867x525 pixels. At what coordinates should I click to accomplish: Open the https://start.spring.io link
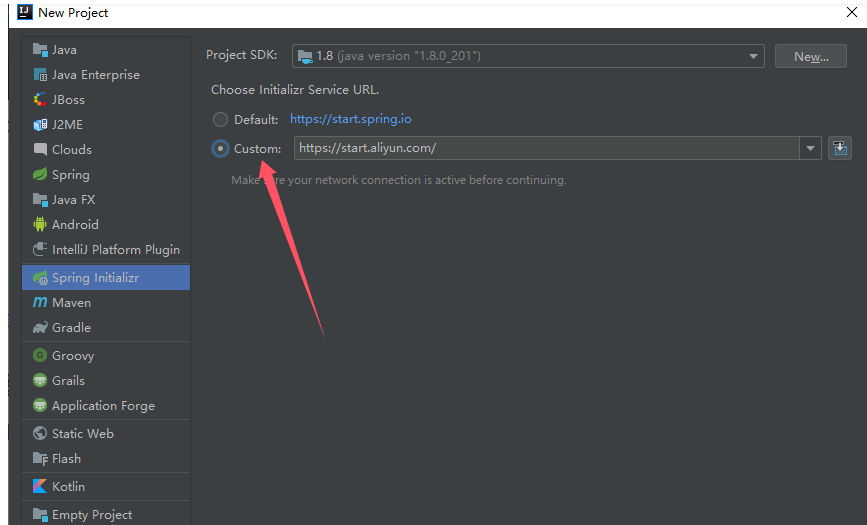pyautogui.click(x=351, y=119)
